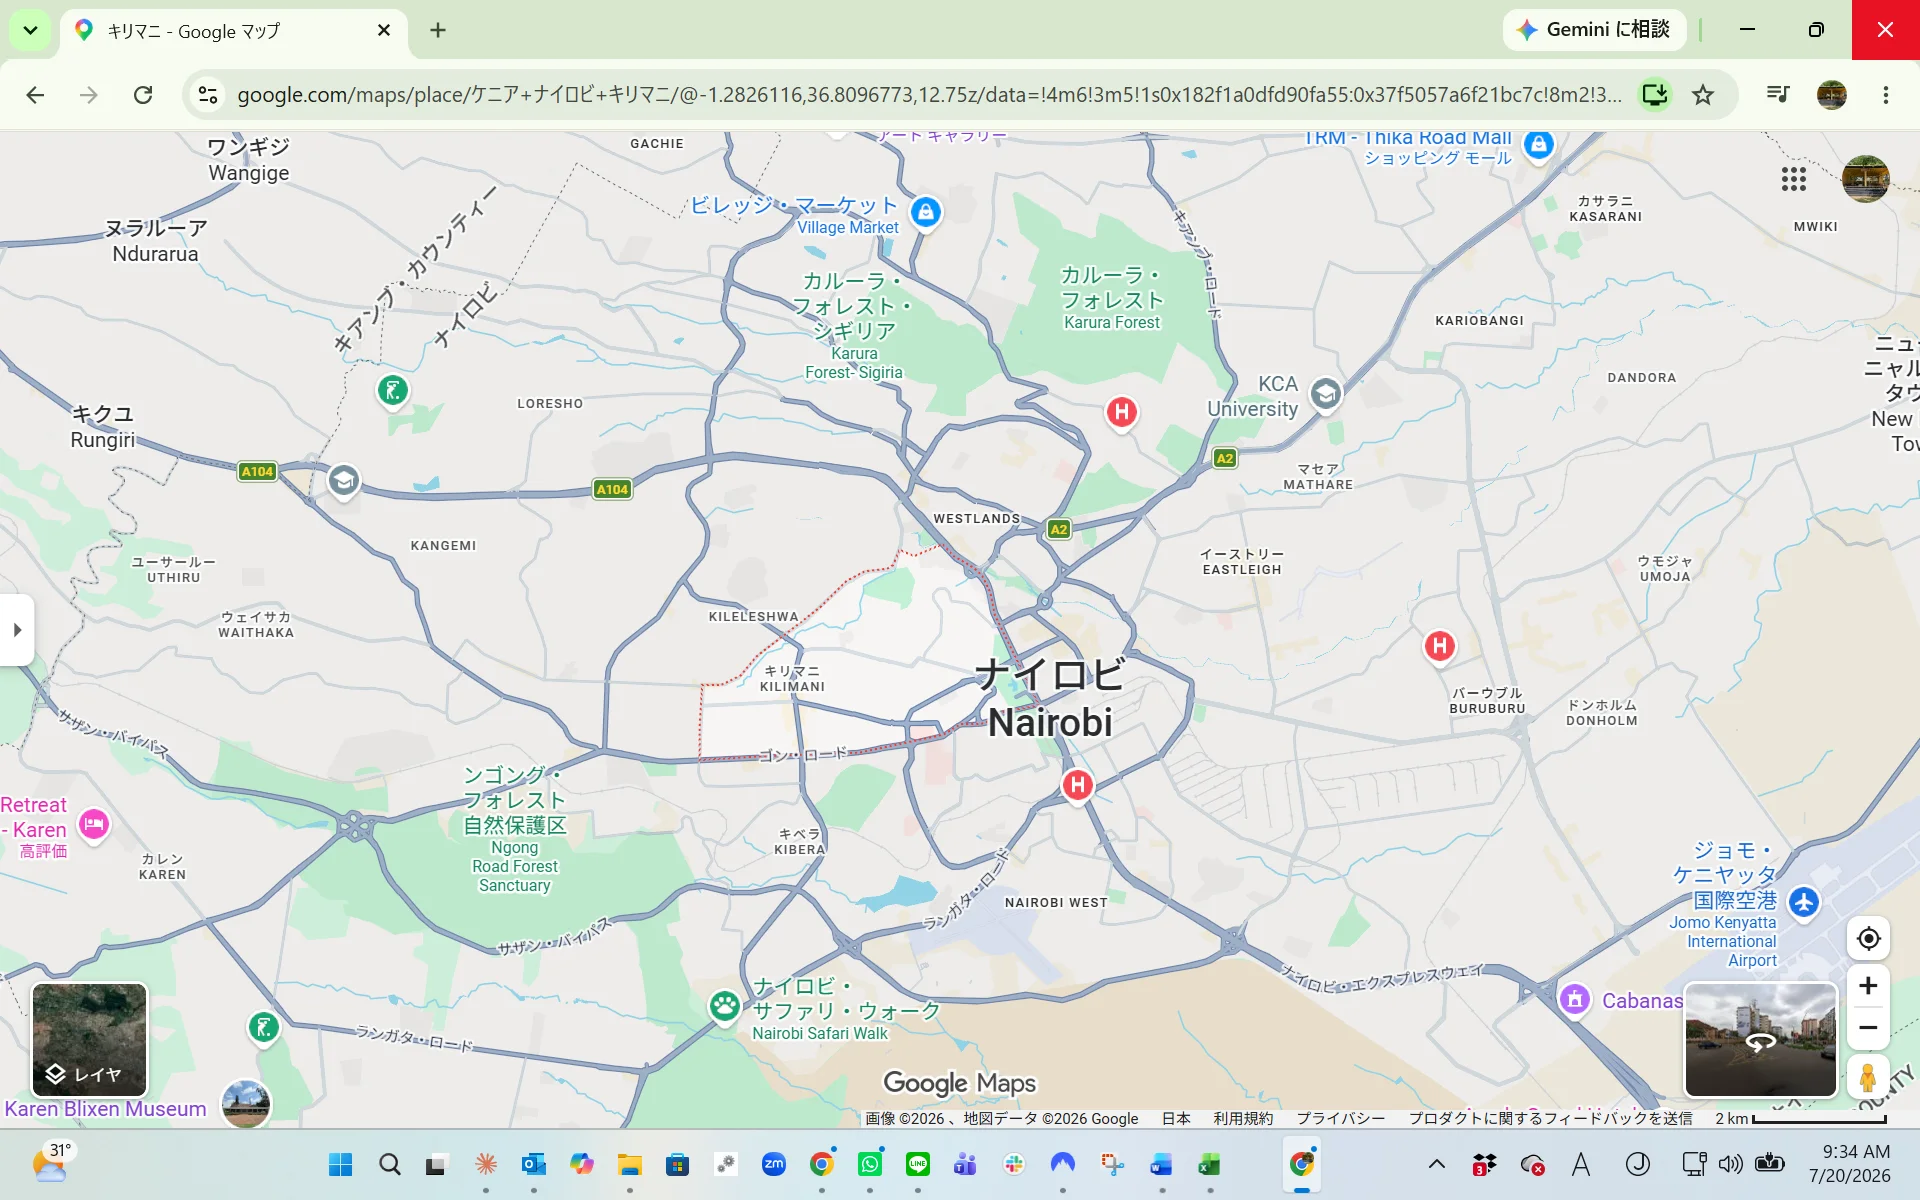Screen dimensions: 1920x1200
Task: Open the Karen Blixen Museum photo thumbnail
Action: [245, 1104]
